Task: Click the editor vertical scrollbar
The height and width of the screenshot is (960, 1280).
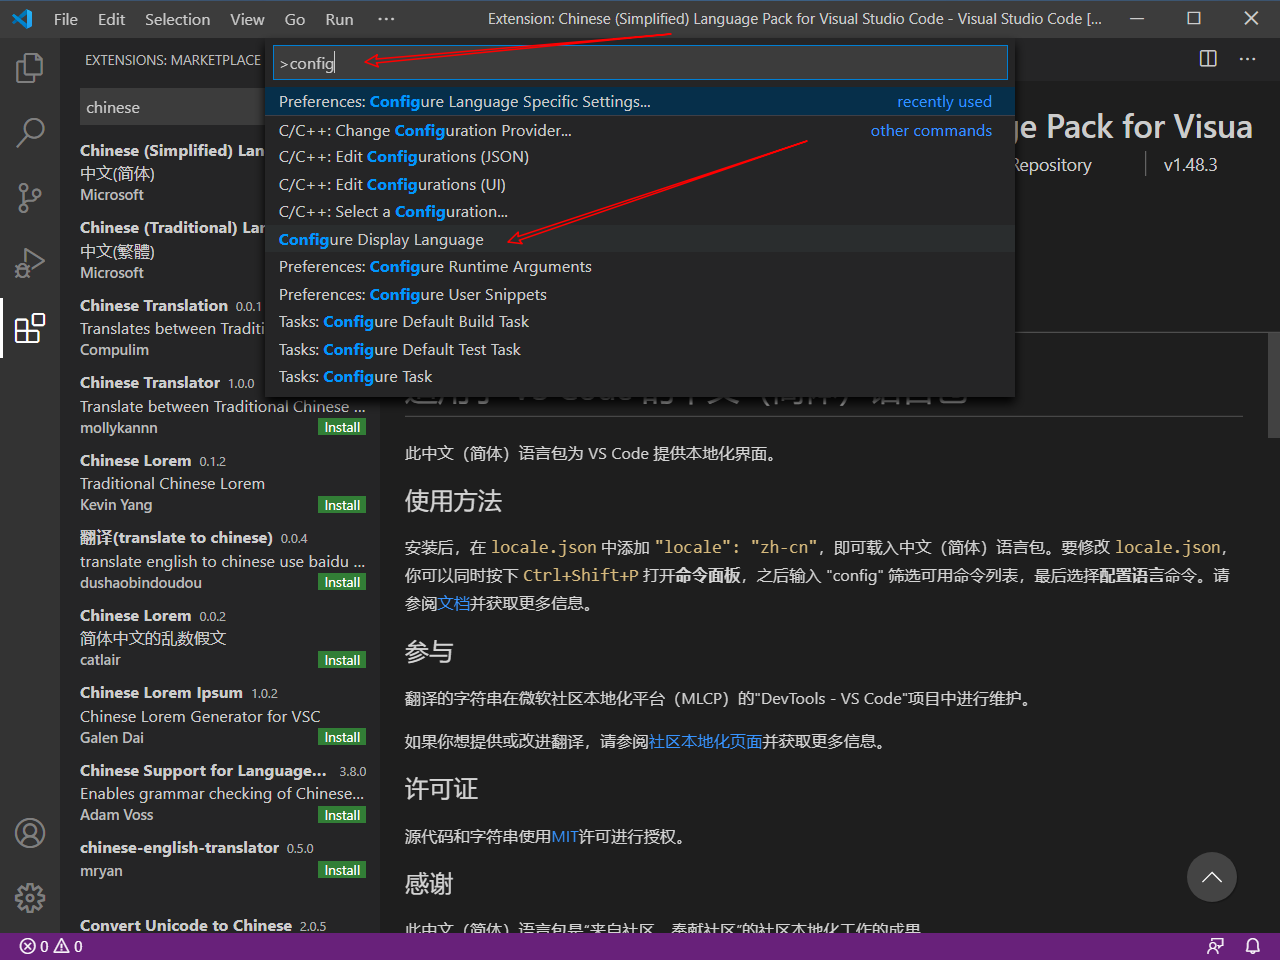Action: click(x=1273, y=385)
